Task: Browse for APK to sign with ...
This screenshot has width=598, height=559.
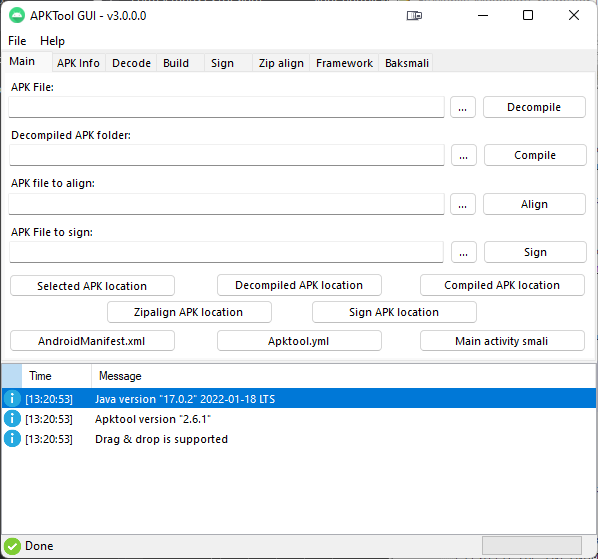Action: [x=464, y=252]
